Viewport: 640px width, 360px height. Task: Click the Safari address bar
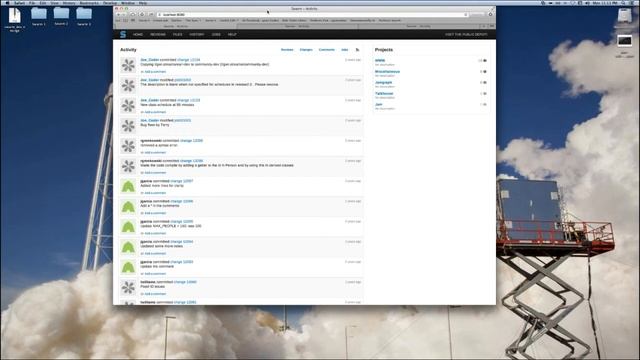(x=312, y=15)
